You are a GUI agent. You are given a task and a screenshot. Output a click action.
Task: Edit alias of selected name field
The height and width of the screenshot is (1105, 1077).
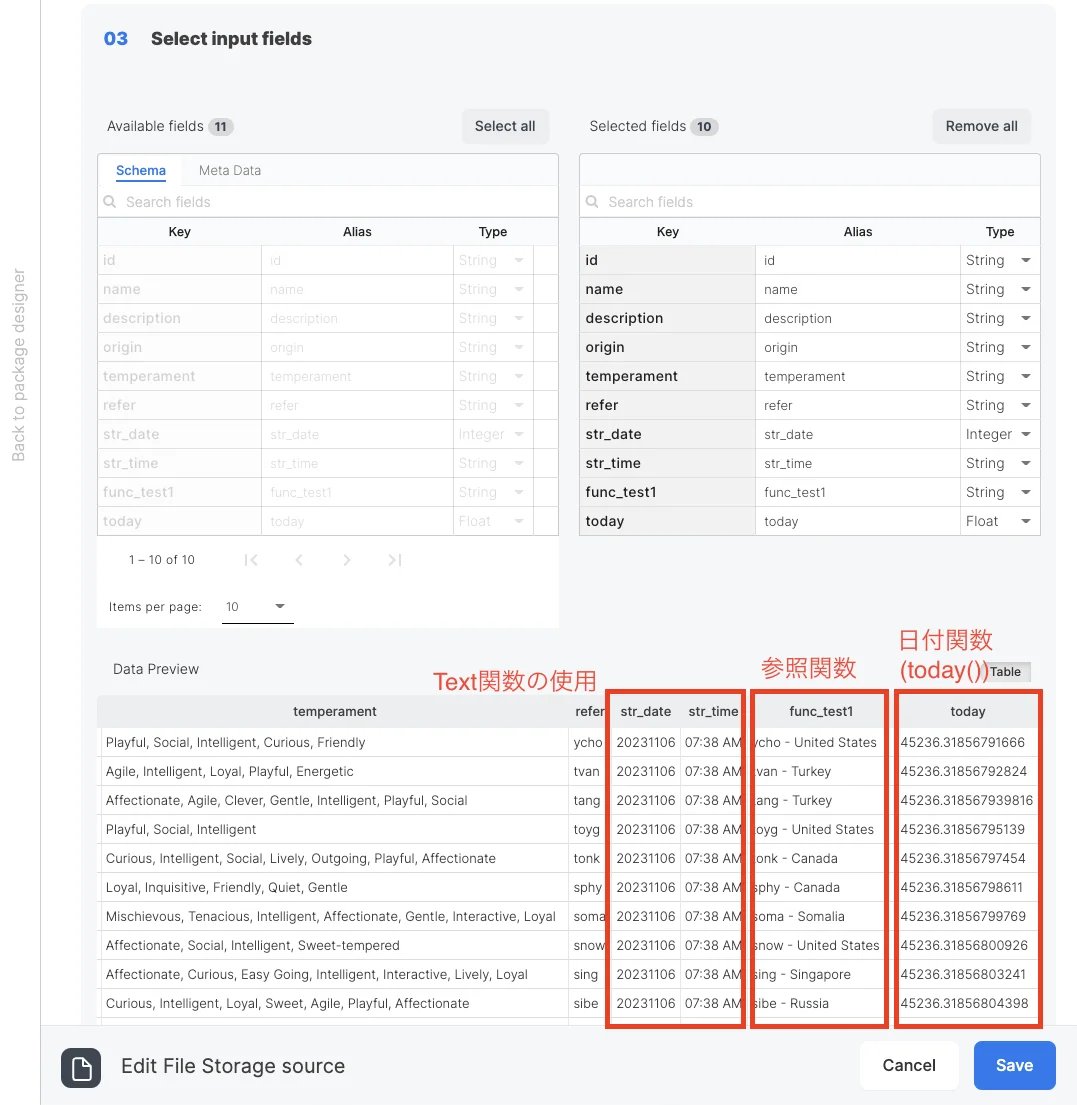pos(857,290)
